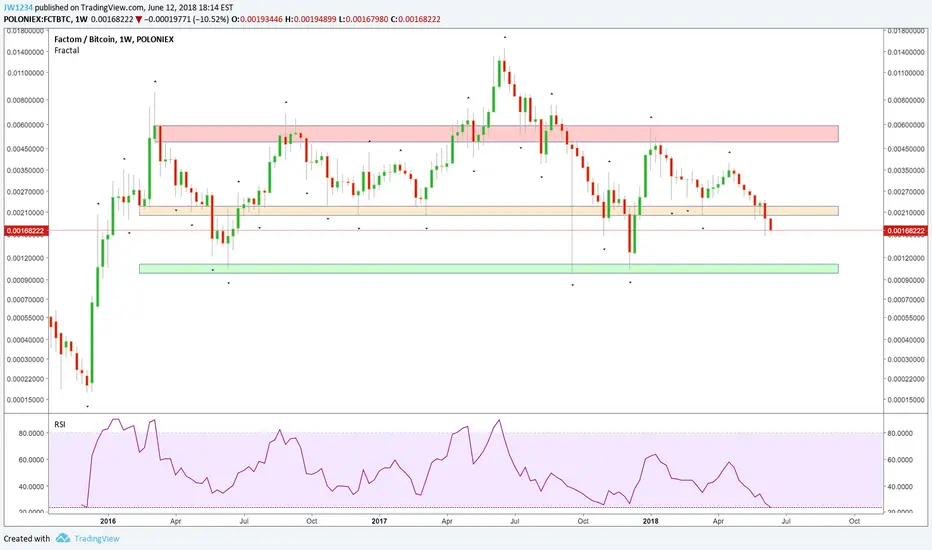This screenshot has height=550, width=932.
Task: Click the red current price tag on right axis
Action: [x=905, y=231]
